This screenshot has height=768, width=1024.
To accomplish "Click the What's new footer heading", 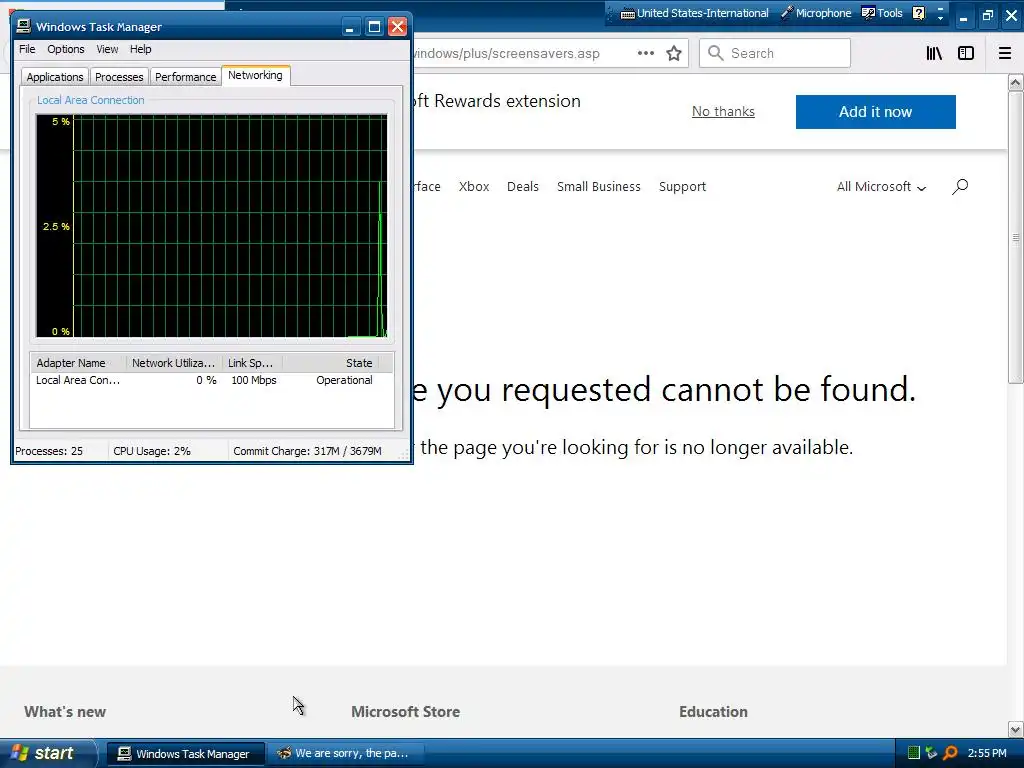I will [65, 712].
